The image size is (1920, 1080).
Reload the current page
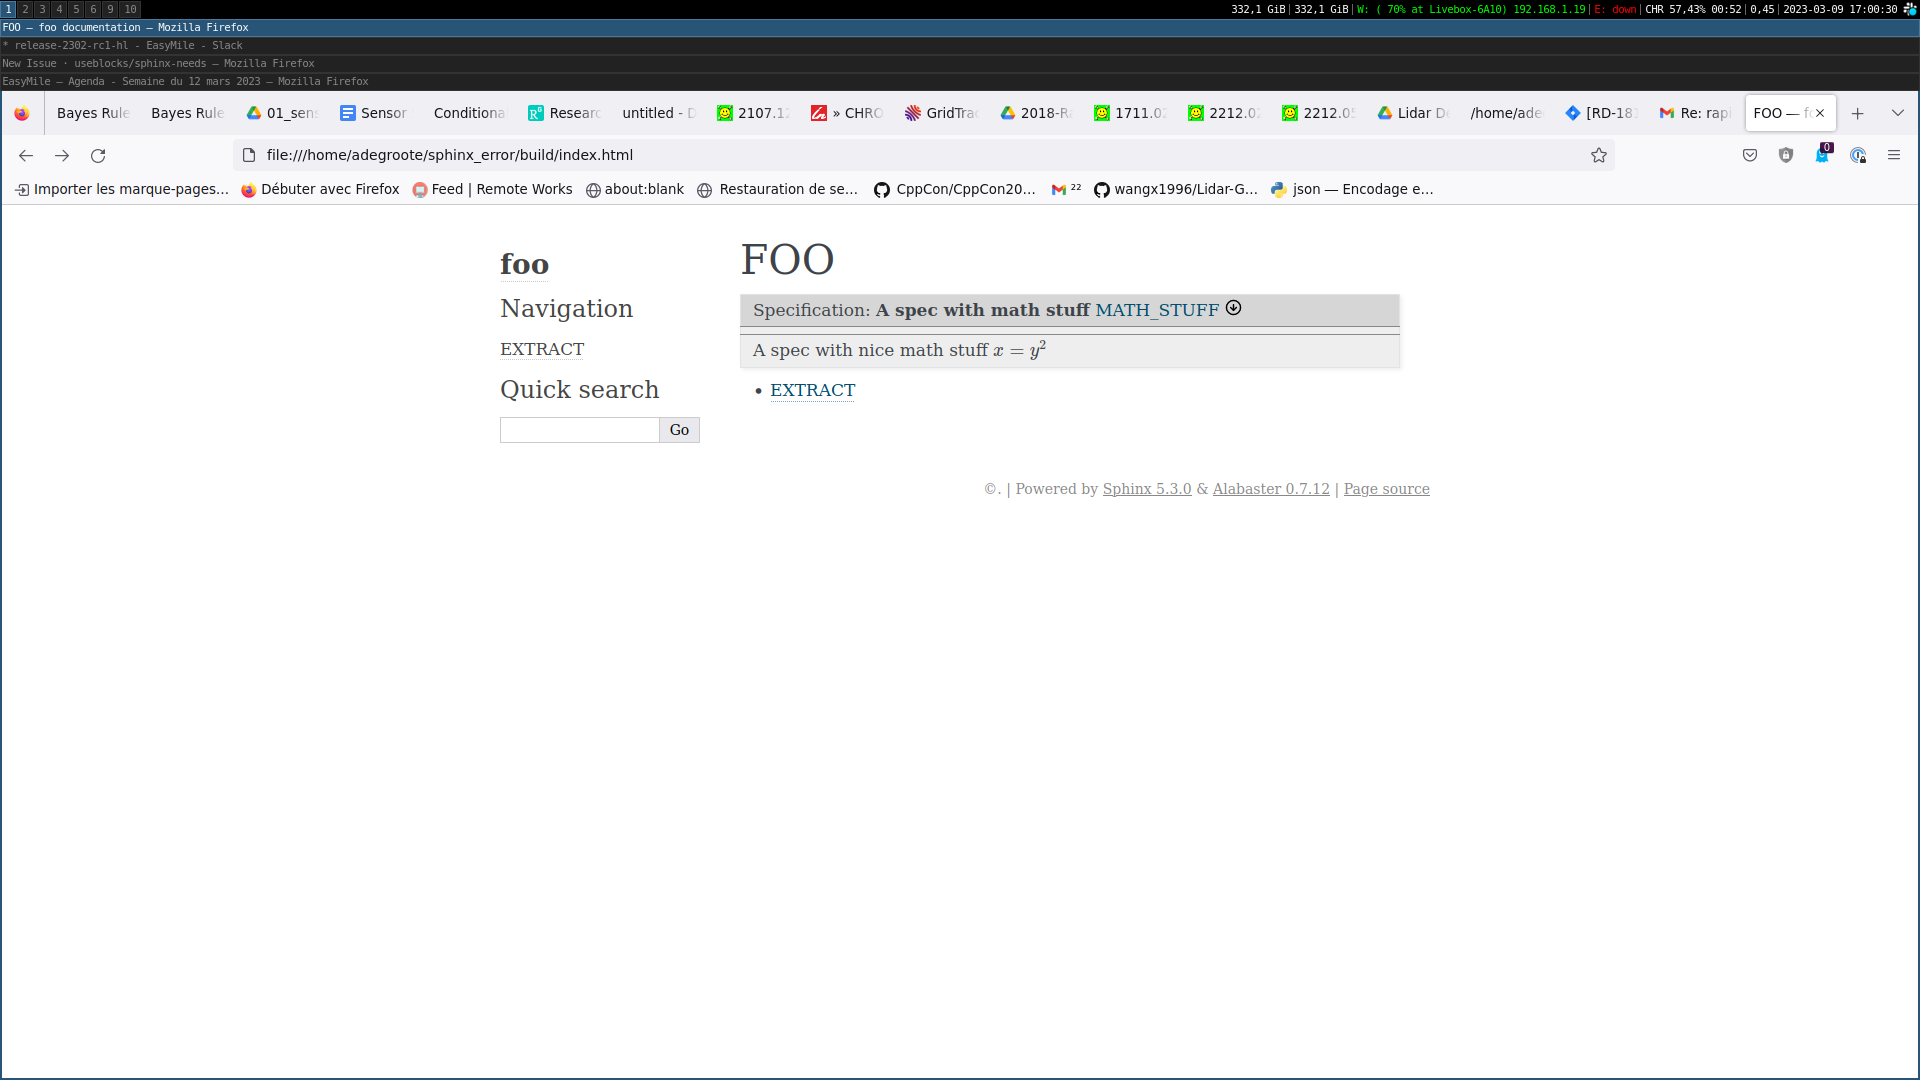point(98,155)
